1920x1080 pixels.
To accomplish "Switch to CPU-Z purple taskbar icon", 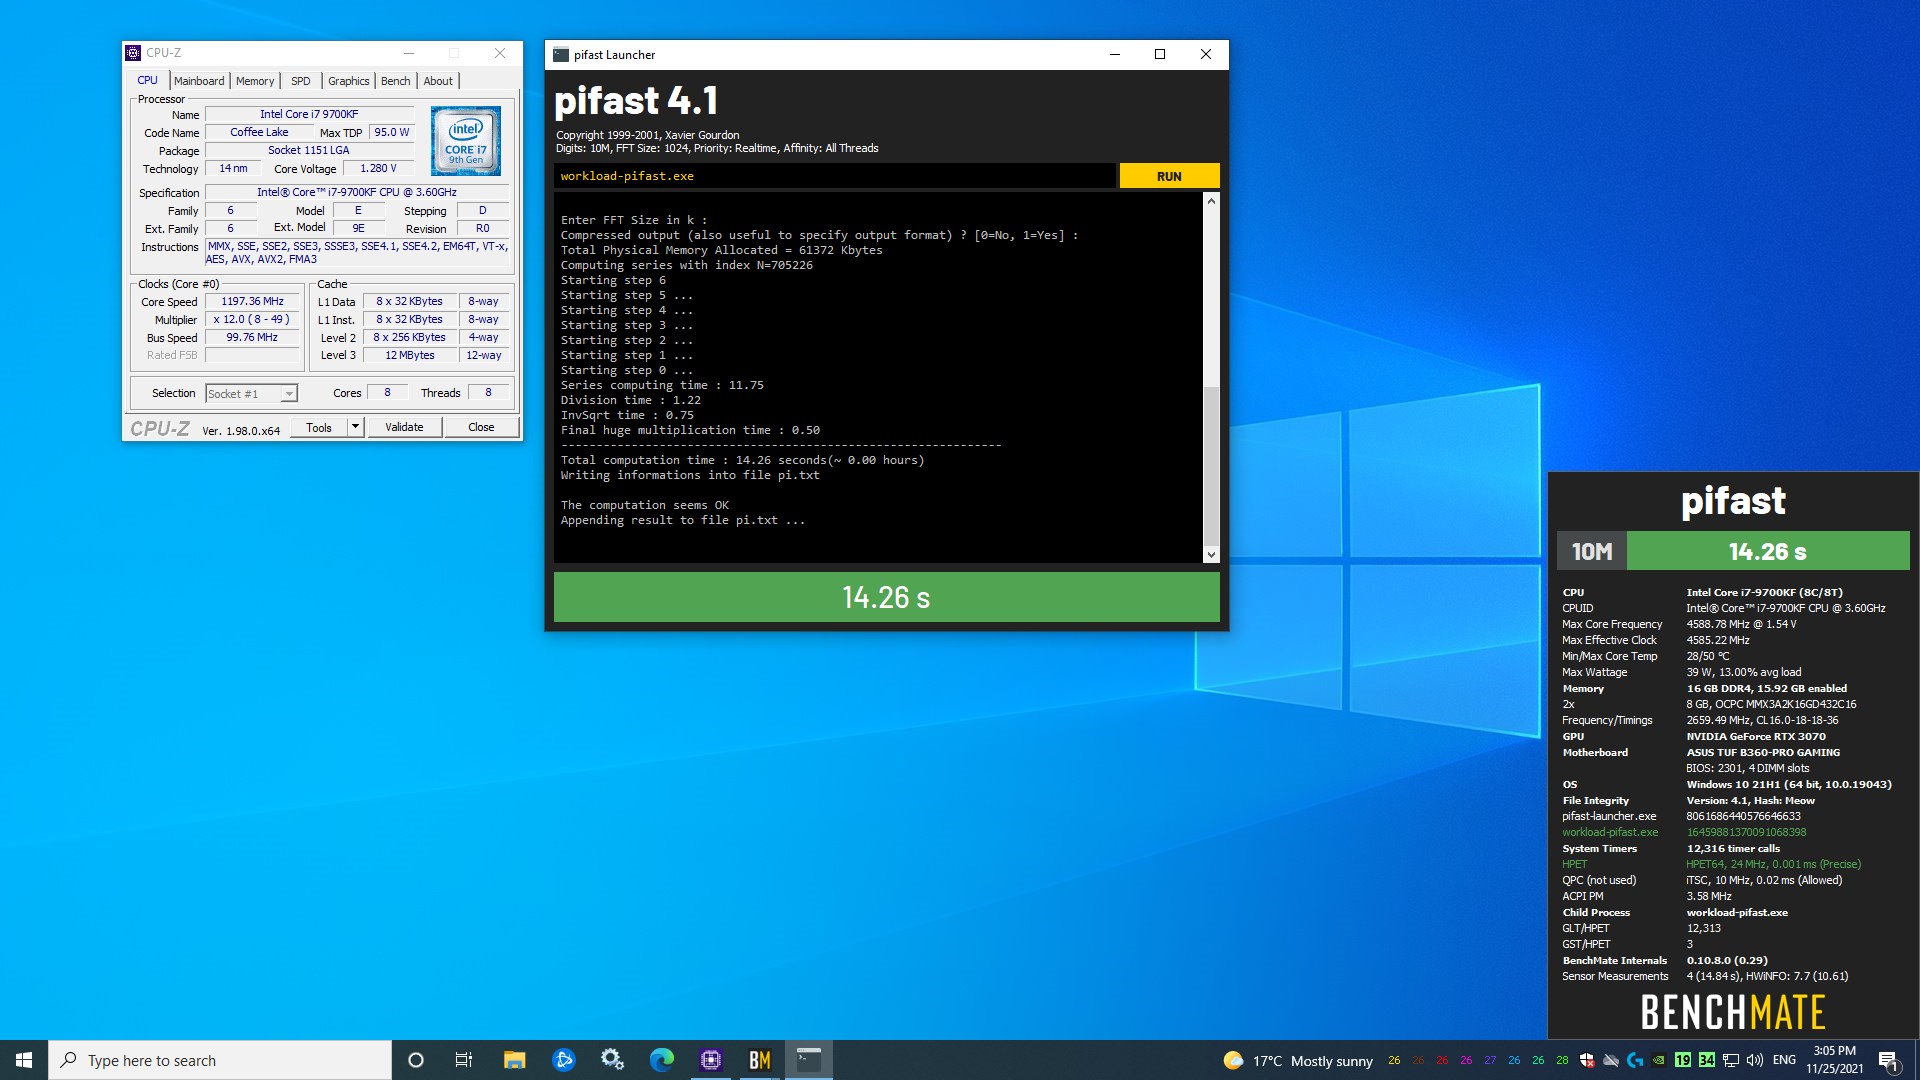I will pos(711,1060).
